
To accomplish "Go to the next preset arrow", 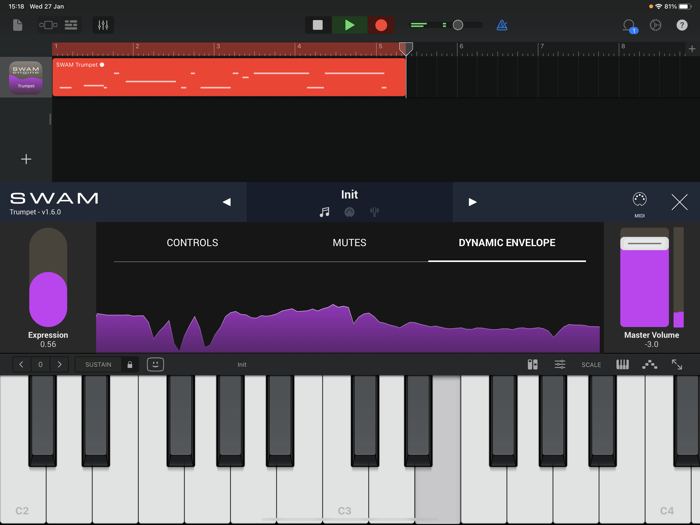I will pyautogui.click(x=472, y=202).
